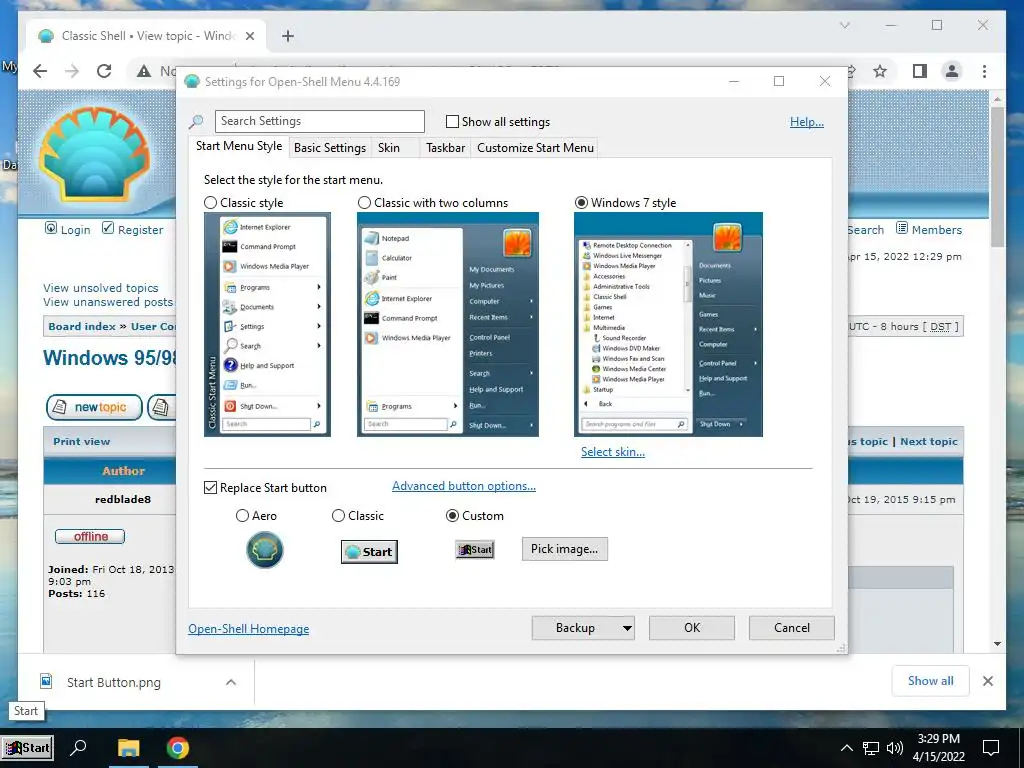1024x768 pixels.
Task: Click the Start Button.png file icon
Action: coord(46,682)
